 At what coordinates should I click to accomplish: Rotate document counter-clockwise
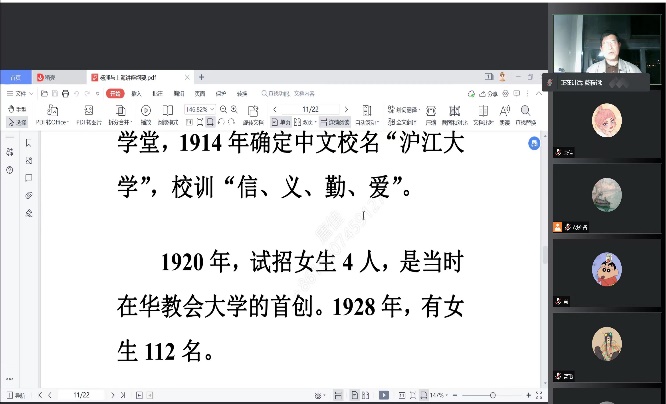(x=221, y=122)
